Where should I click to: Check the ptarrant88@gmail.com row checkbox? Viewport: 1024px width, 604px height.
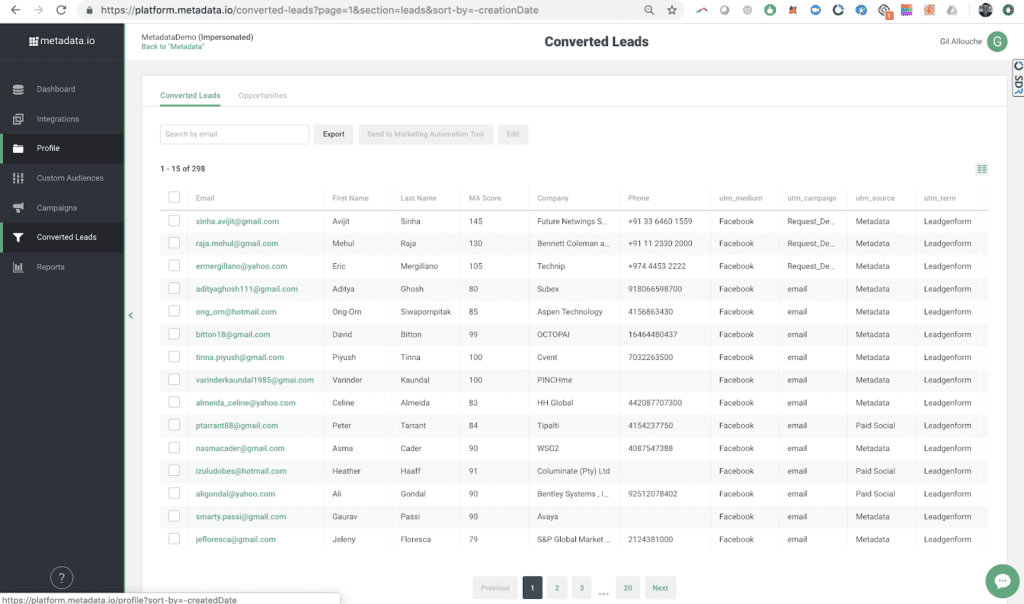(174, 425)
